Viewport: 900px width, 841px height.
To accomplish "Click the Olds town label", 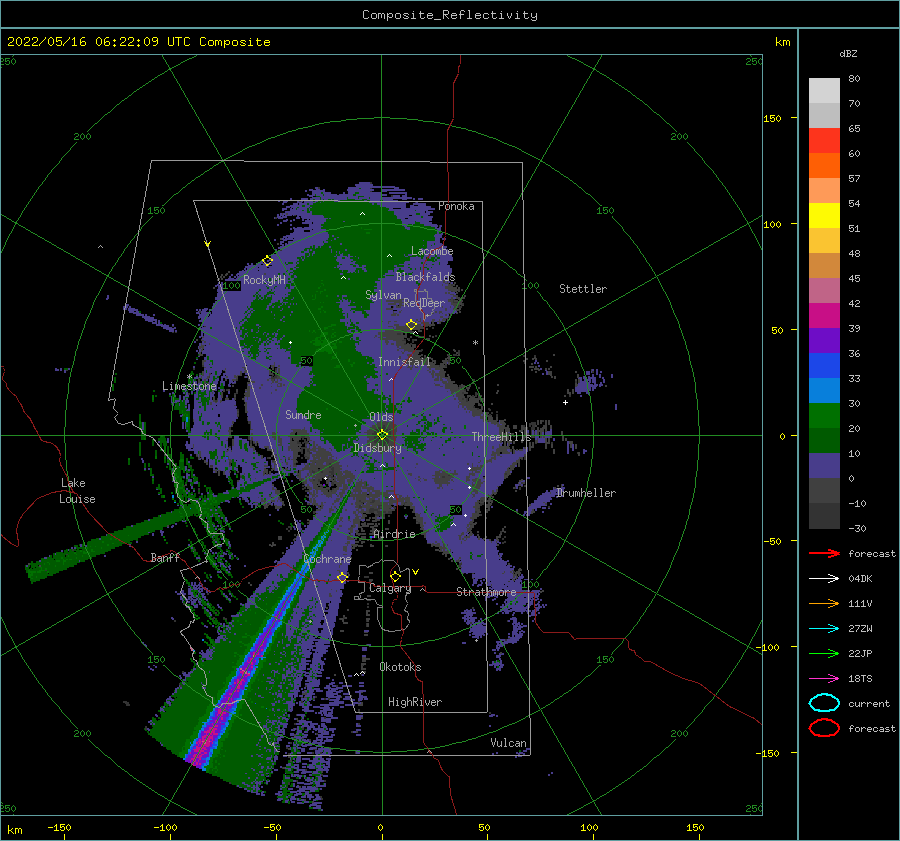I will click(381, 417).
